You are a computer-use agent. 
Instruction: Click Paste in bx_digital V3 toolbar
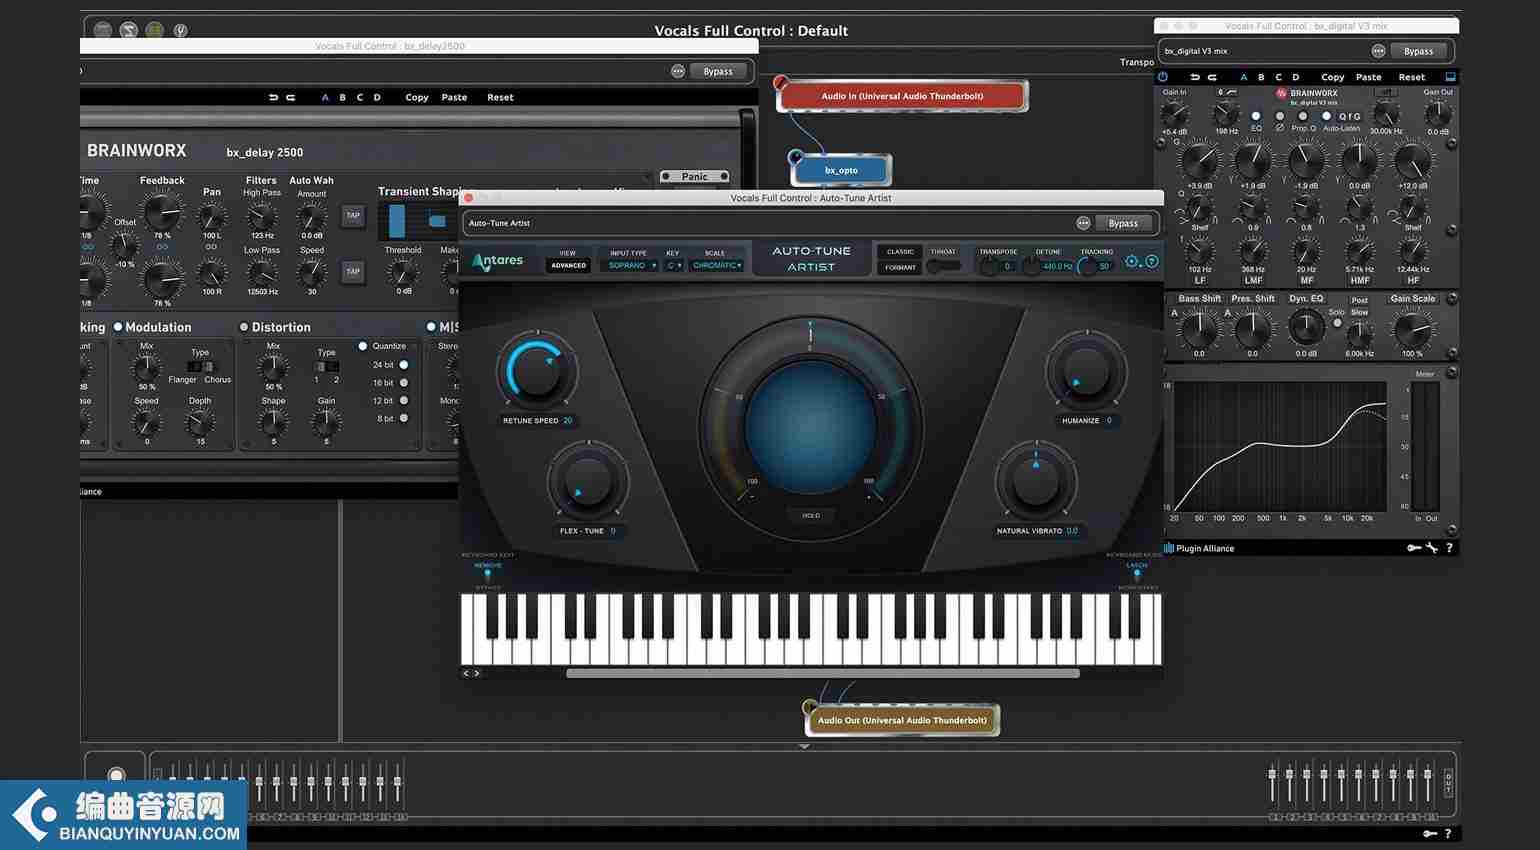tap(1369, 77)
